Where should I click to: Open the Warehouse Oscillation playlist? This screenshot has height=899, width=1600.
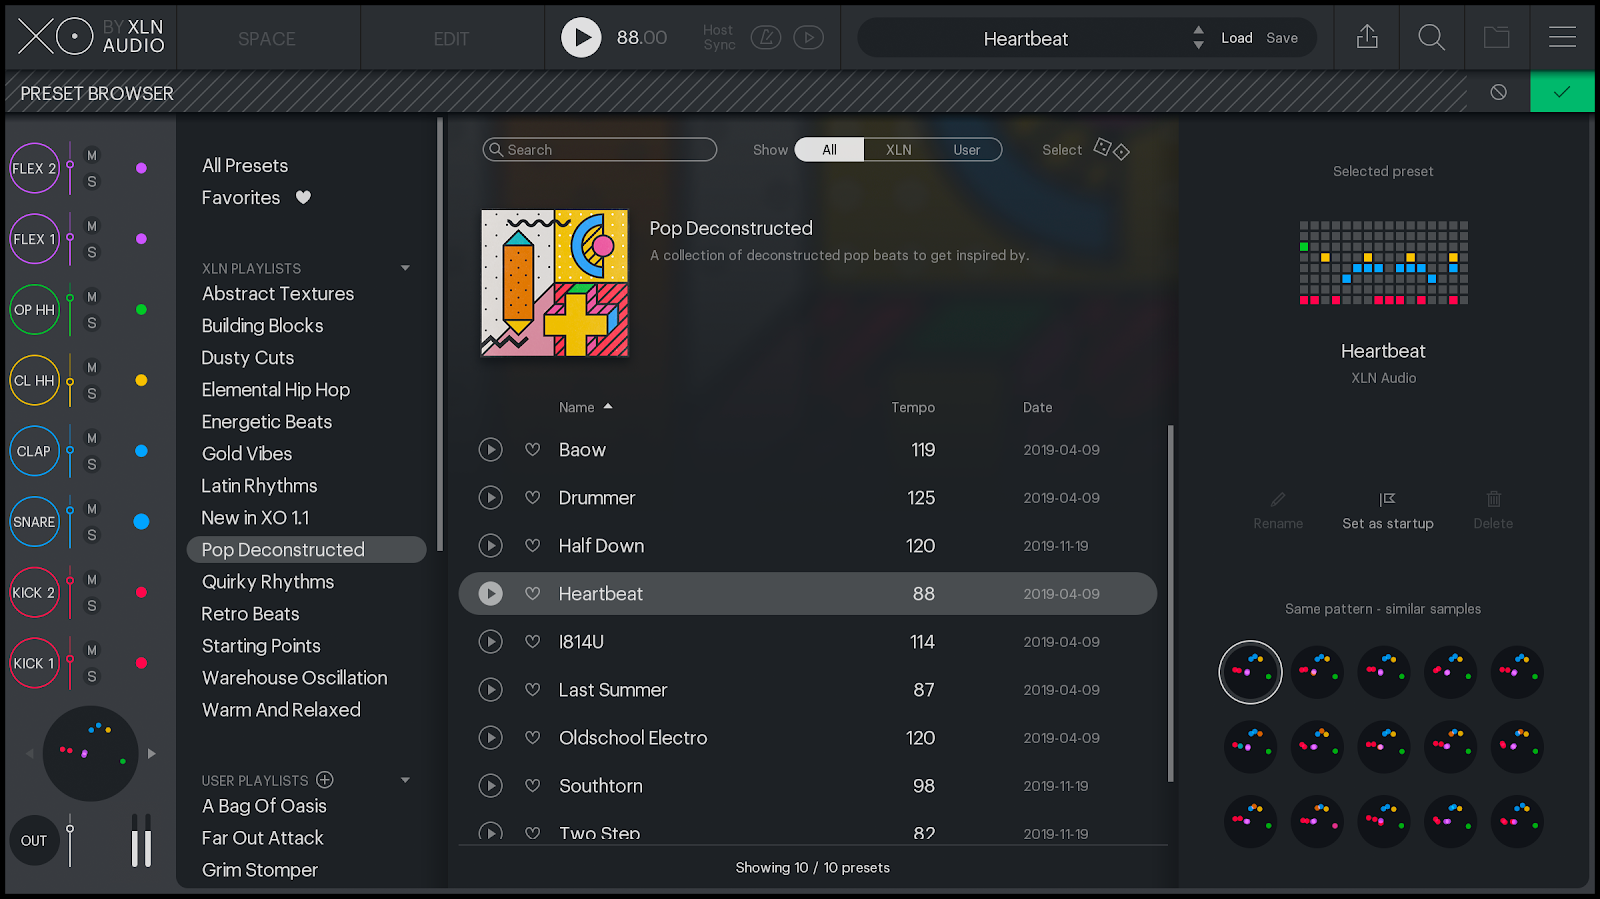294,678
